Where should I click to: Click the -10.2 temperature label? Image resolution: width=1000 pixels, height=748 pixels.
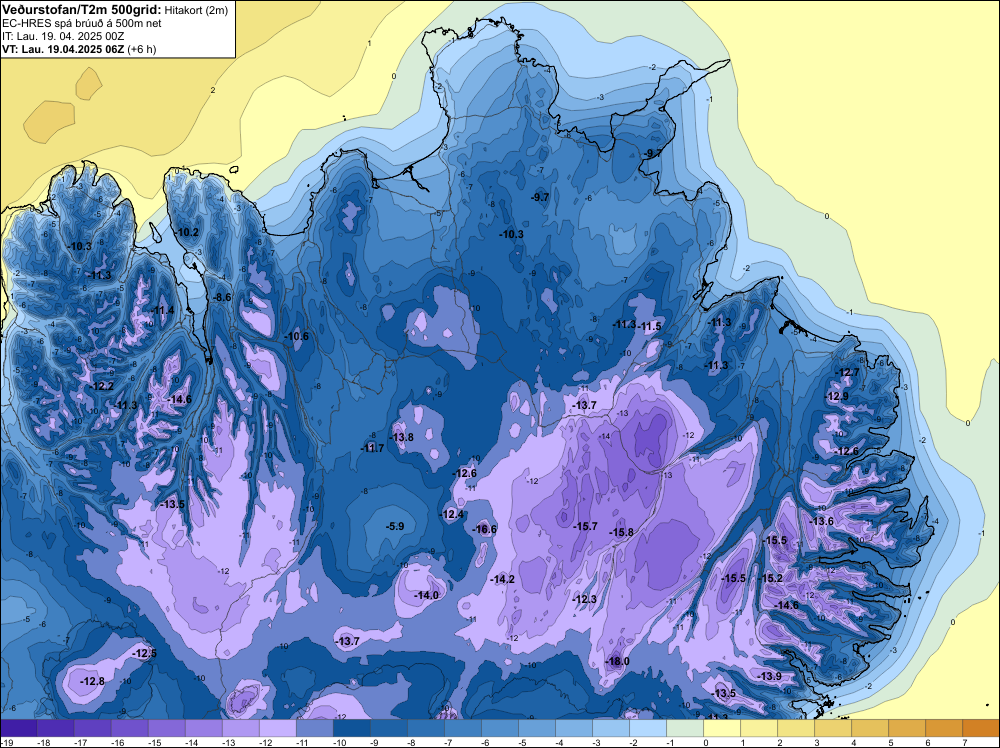(x=187, y=232)
